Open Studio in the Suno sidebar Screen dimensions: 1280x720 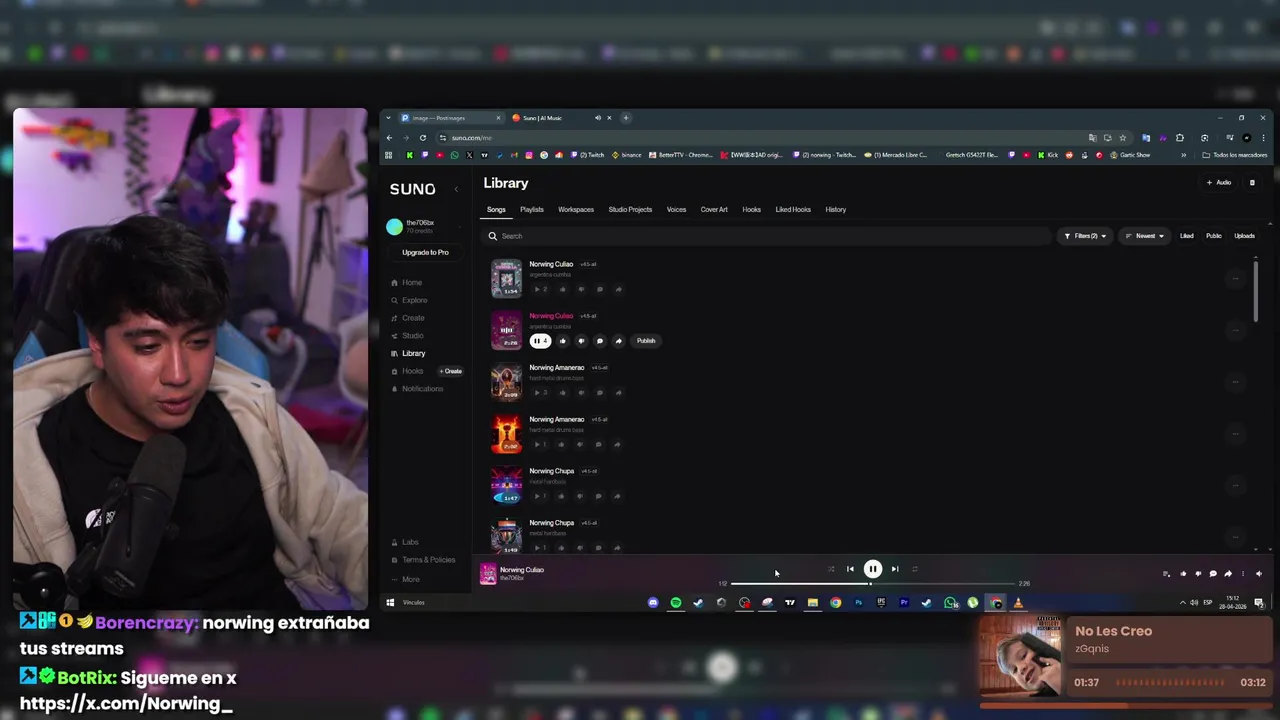click(407, 336)
